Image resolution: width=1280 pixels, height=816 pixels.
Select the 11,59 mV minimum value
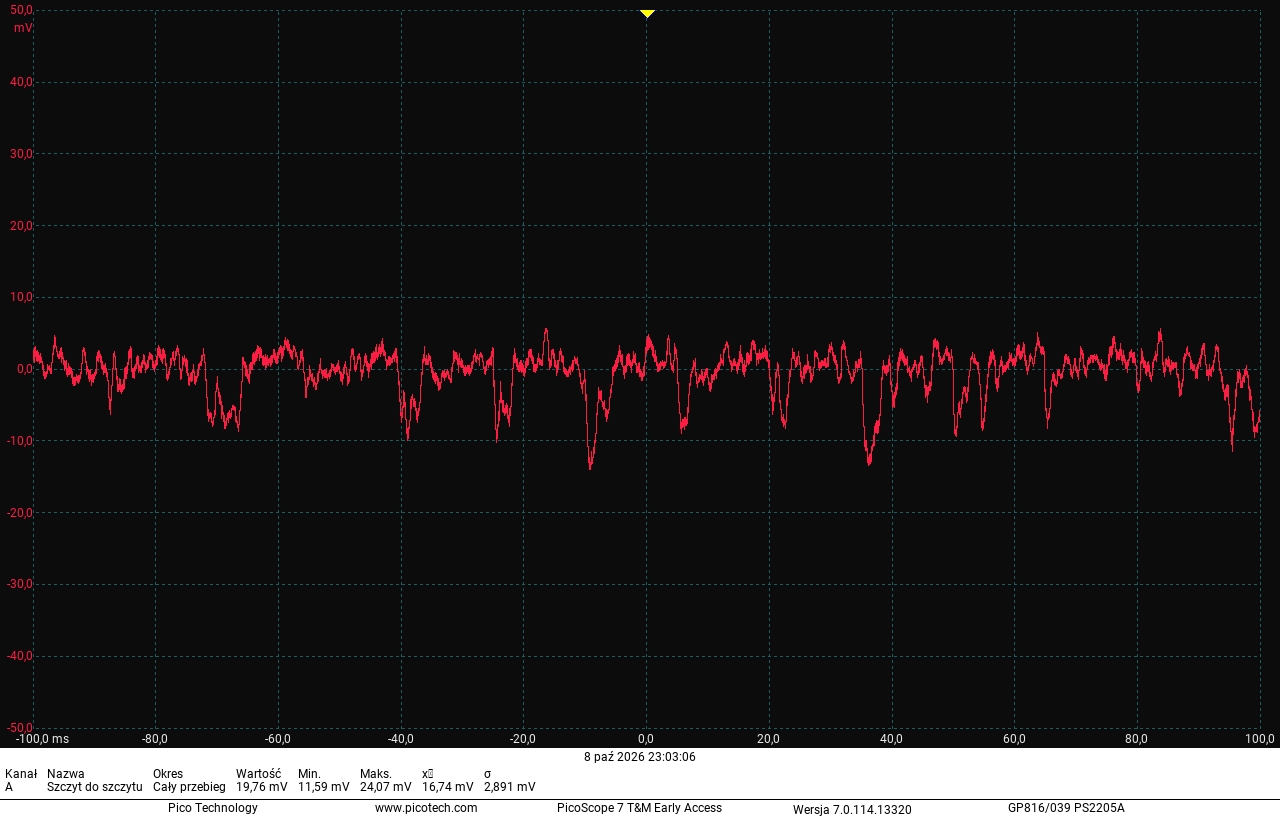[x=324, y=787]
